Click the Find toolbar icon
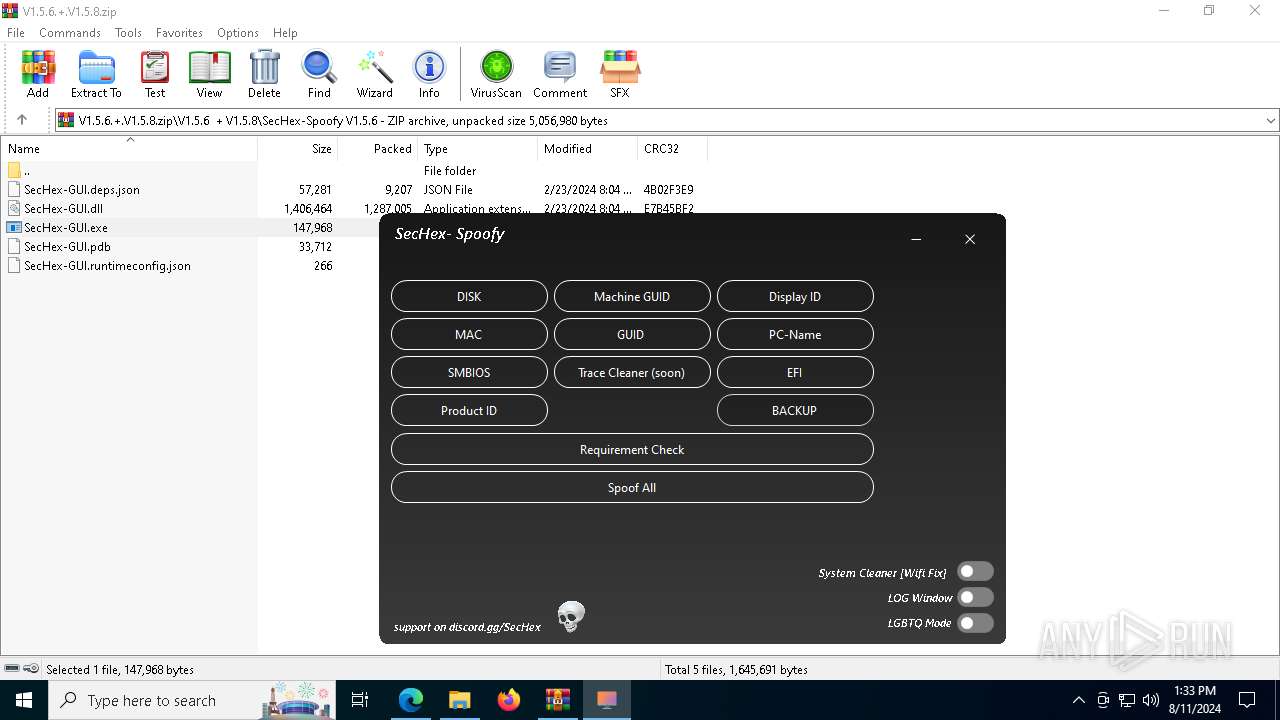This screenshot has width=1280, height=720. (319, 75)
